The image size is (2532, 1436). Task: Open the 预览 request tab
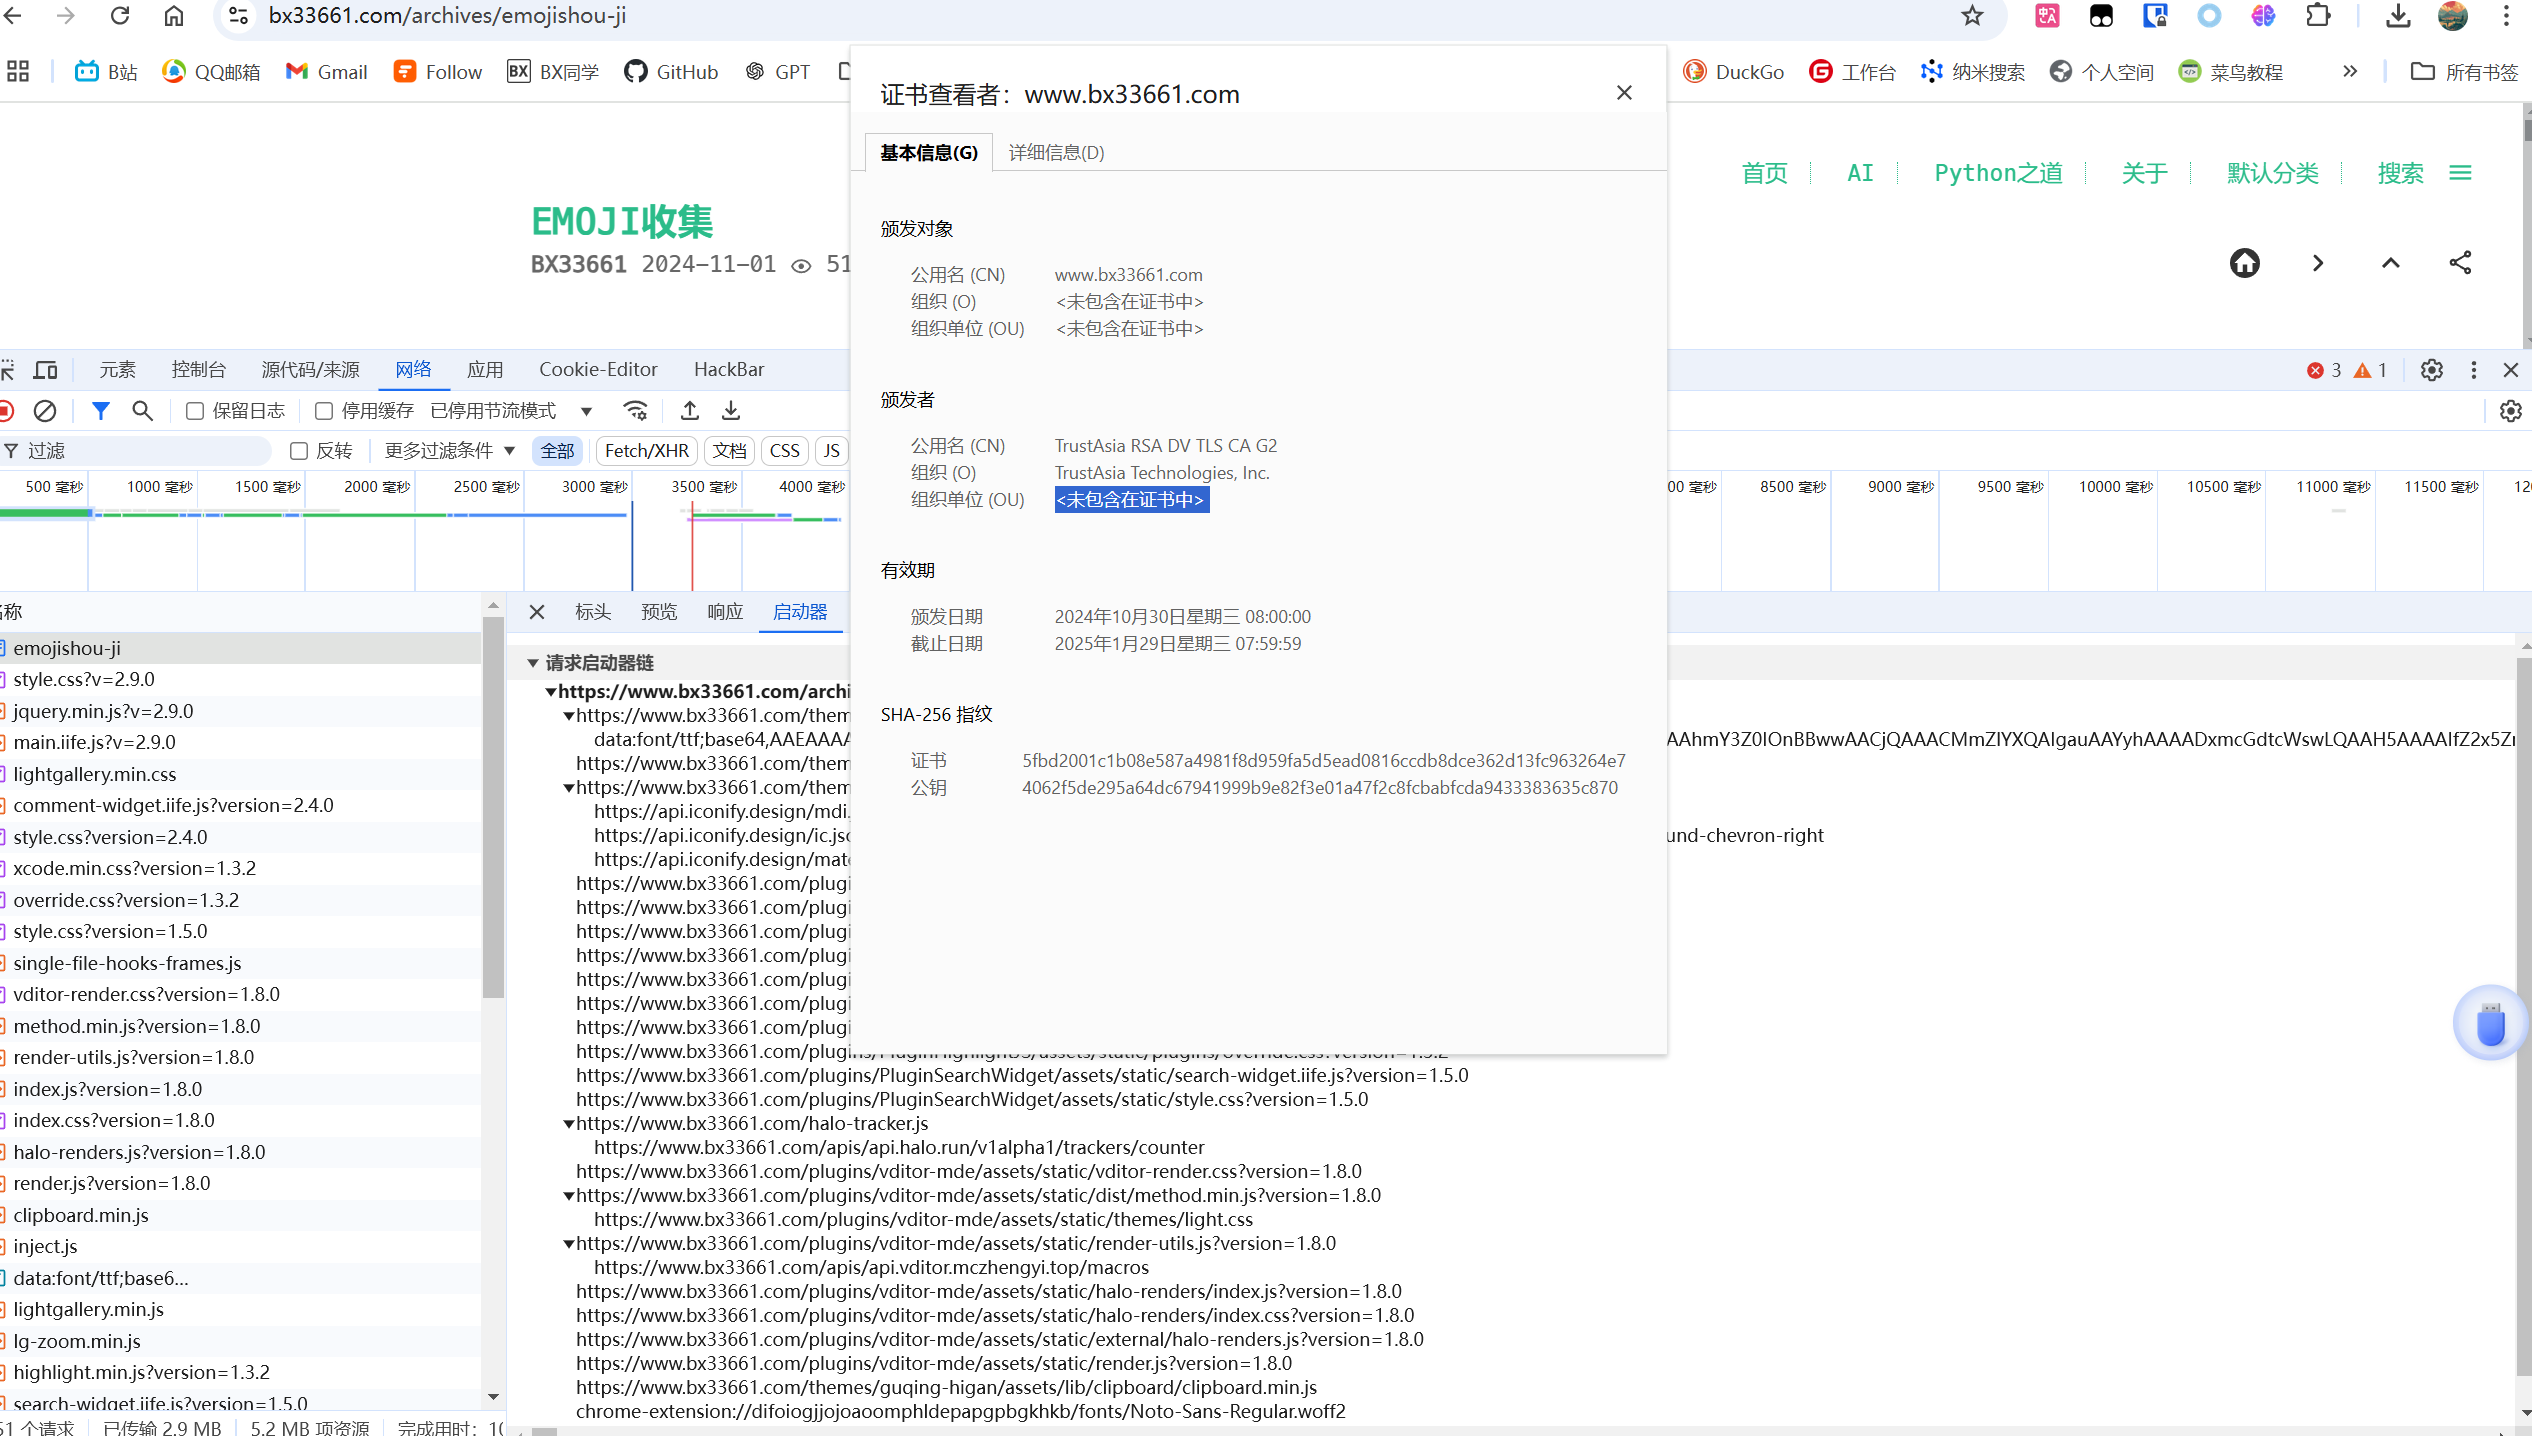659,612
